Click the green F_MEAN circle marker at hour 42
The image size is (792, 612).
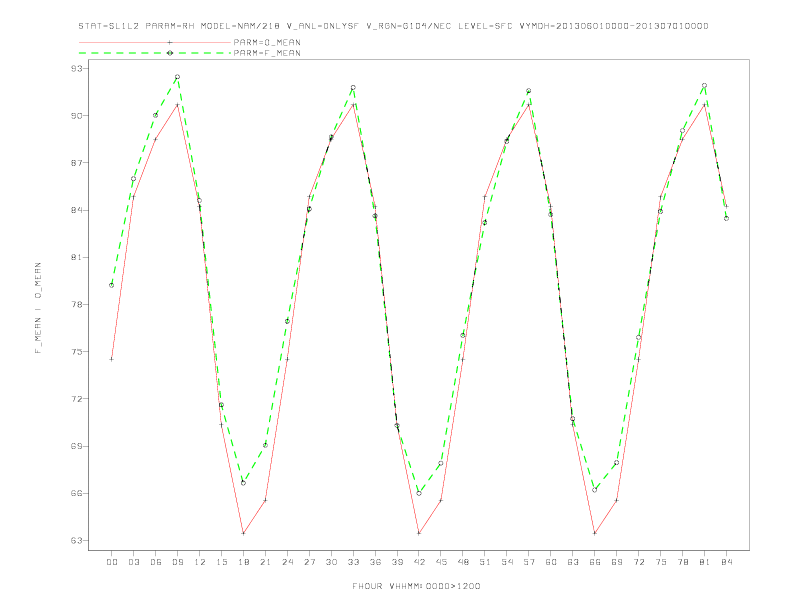point(419,493)
